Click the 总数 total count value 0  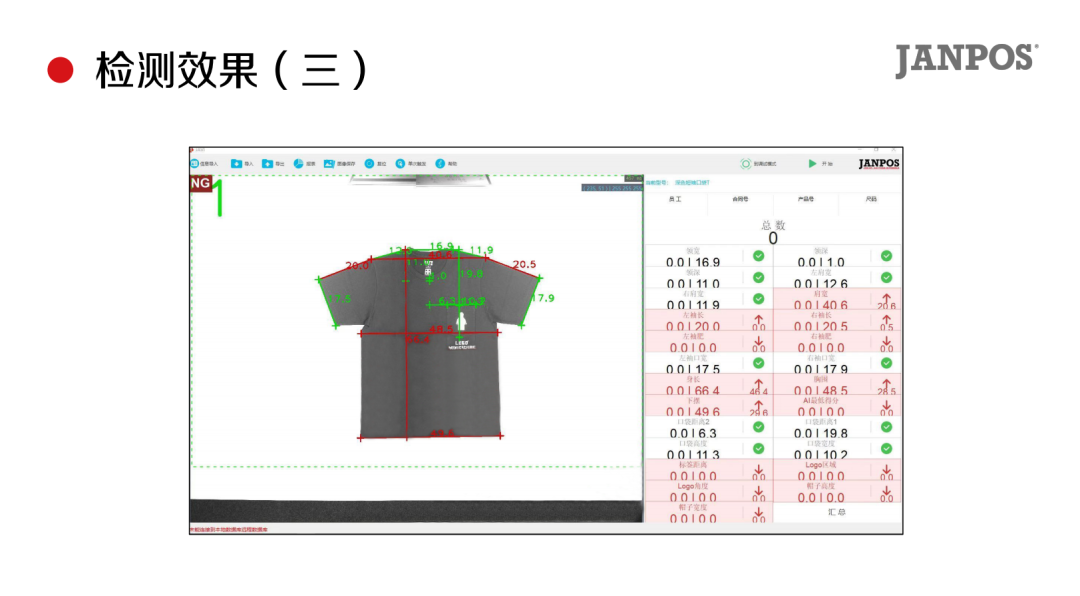[773, 238]
